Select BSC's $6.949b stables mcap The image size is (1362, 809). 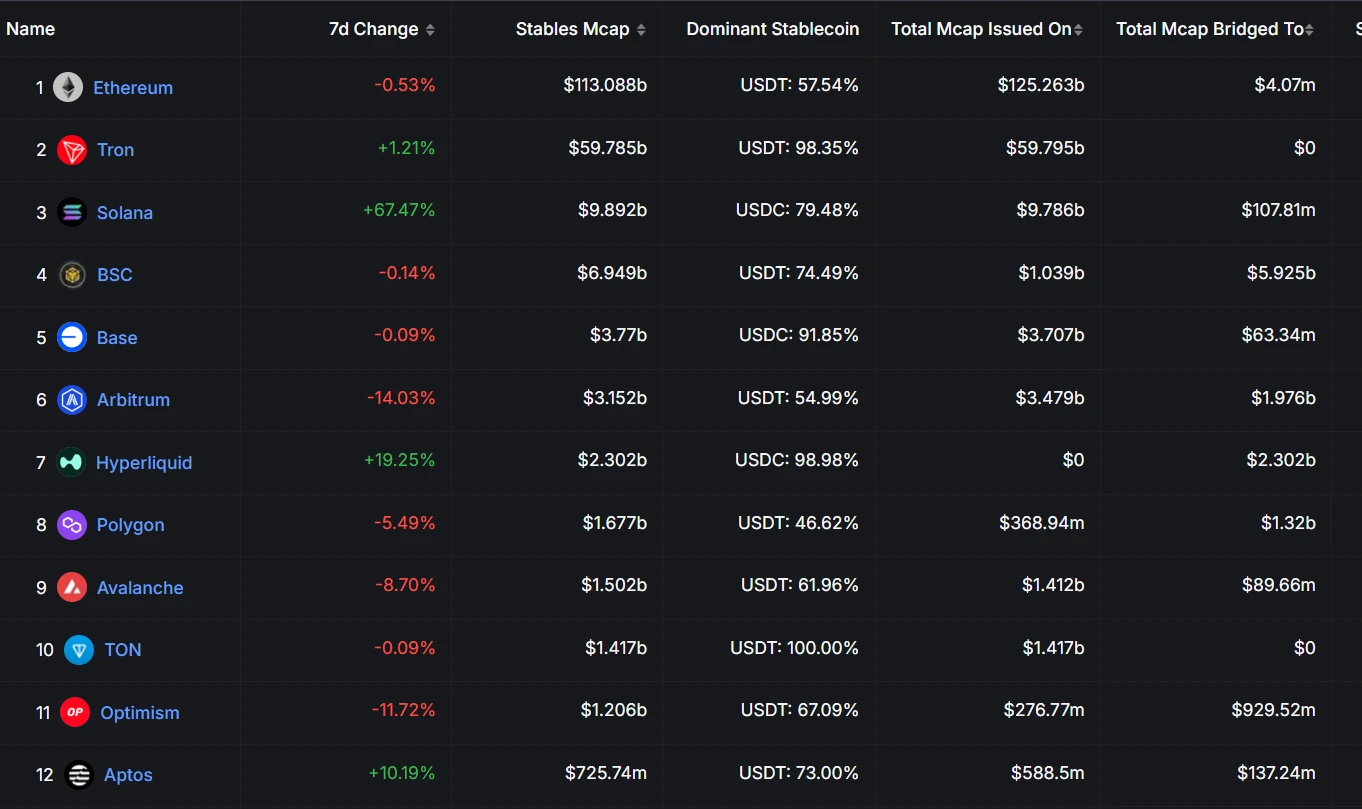point(612,273)
